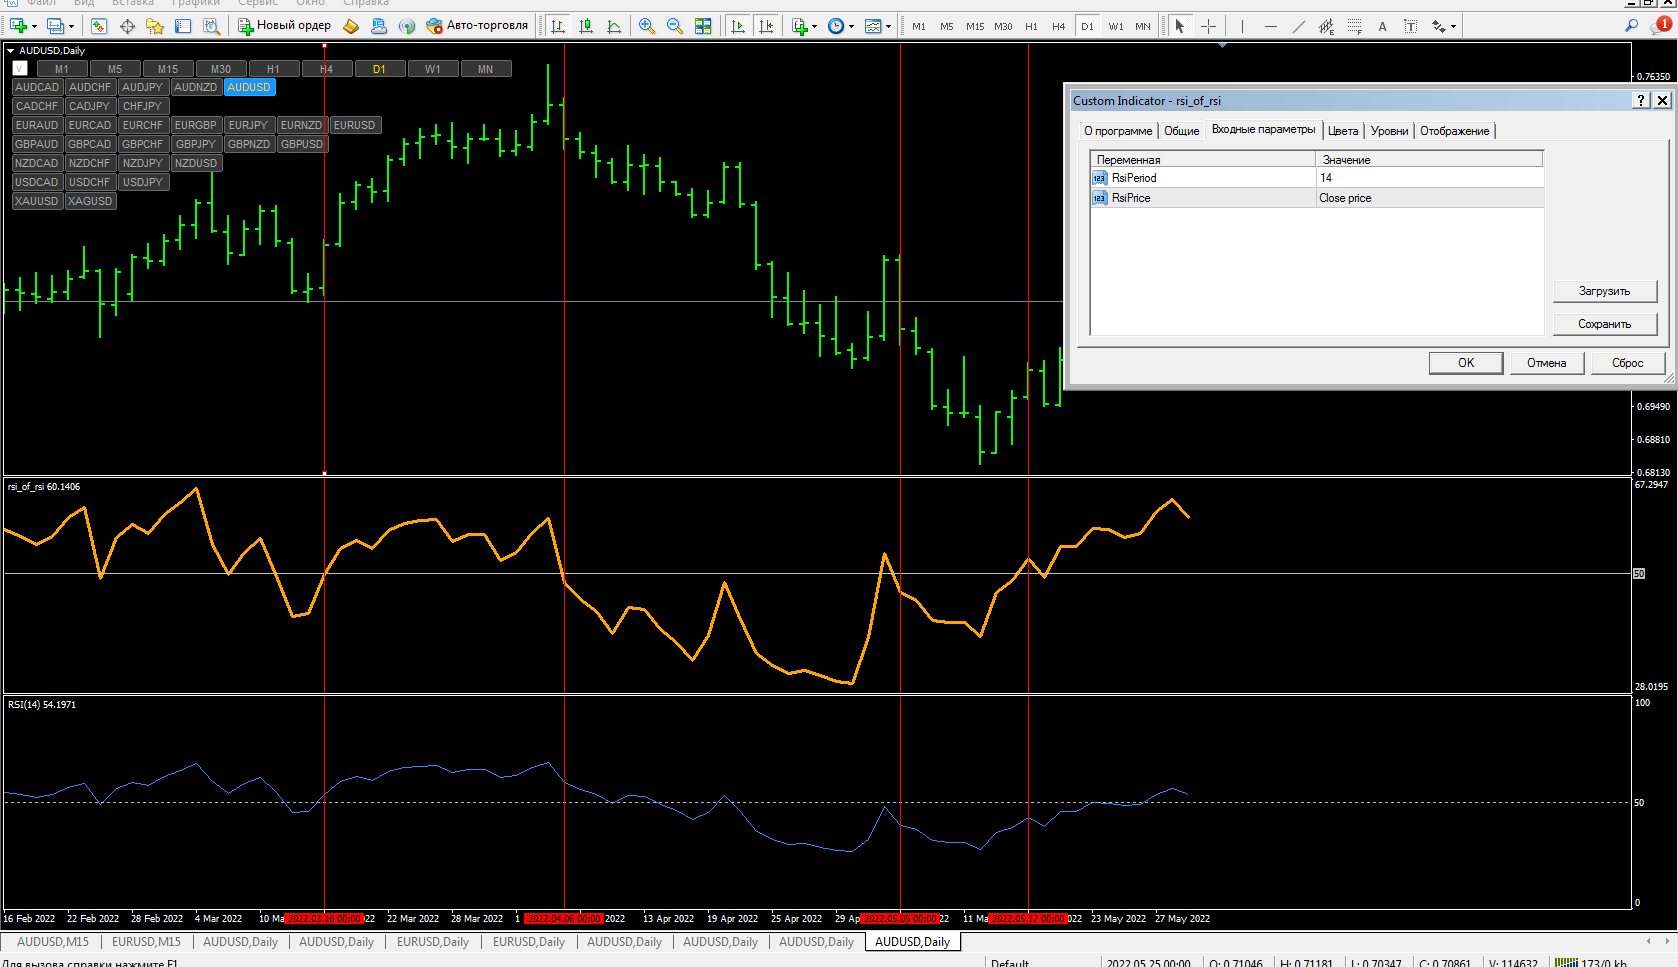
Task: Select the crosshair cursor tool
Action: [1208, 26]
